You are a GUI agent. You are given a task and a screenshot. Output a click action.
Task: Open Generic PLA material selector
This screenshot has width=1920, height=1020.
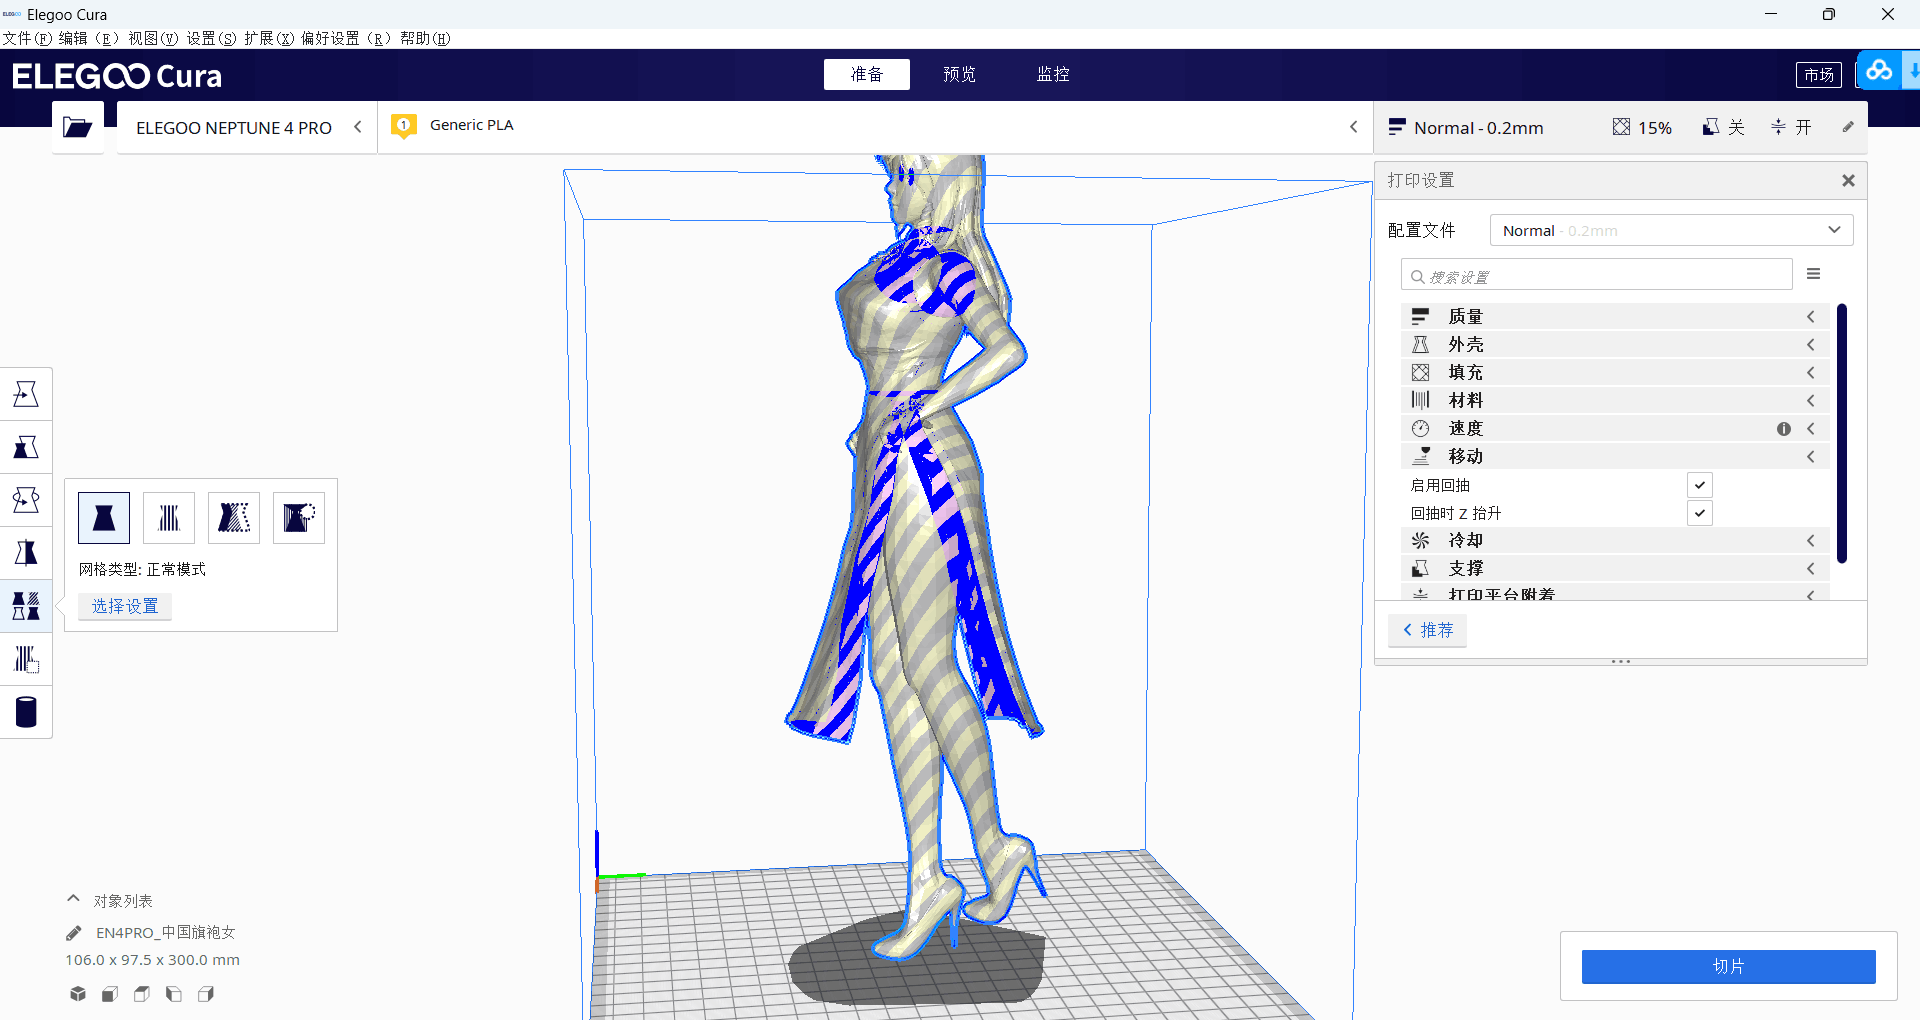pos(873,127)
